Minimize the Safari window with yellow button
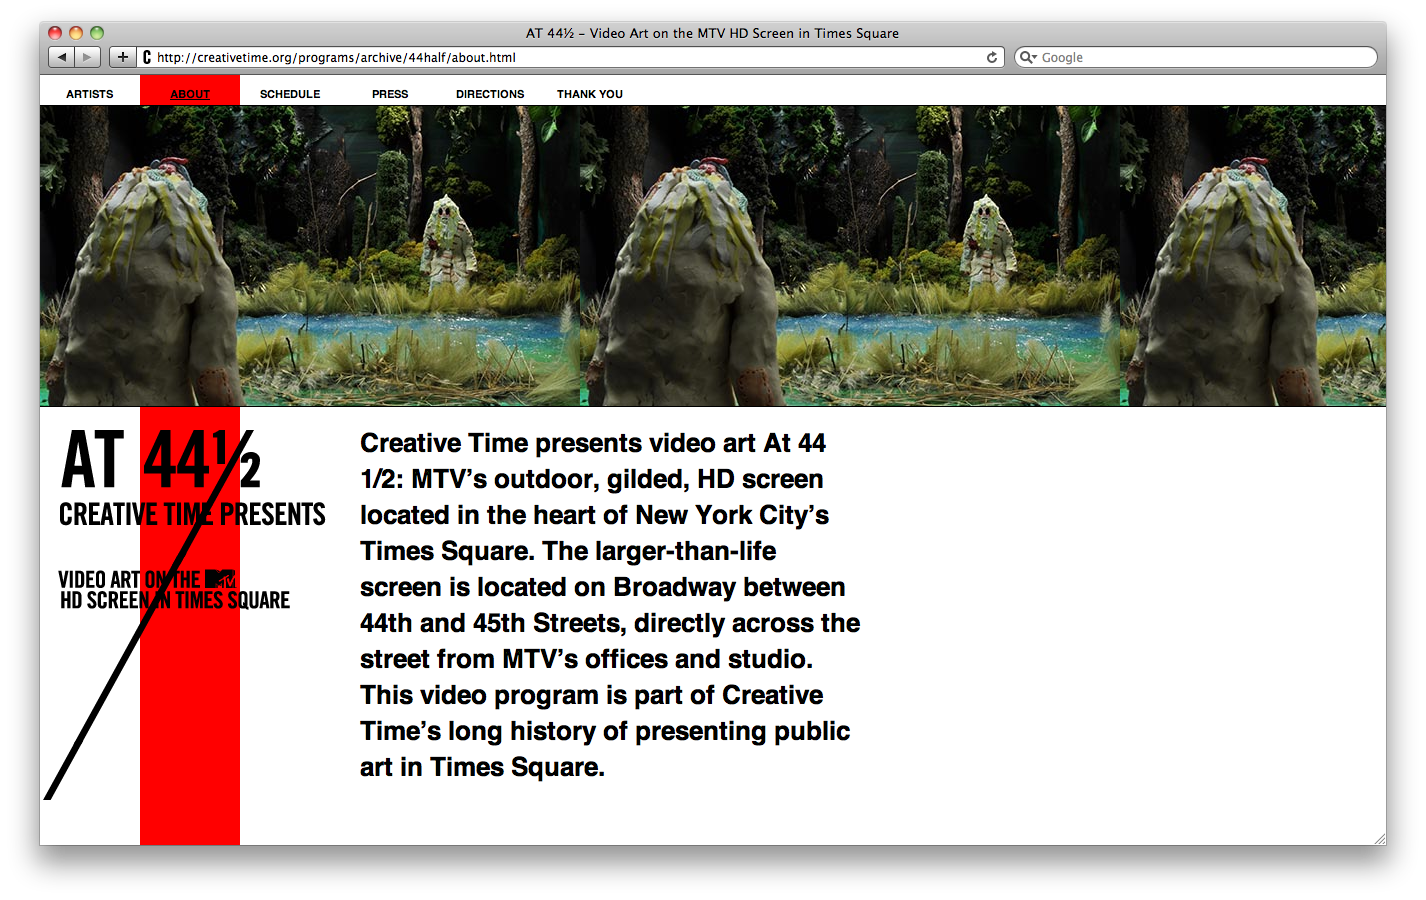The image size is (1426, 900). (x=76, y=33)
